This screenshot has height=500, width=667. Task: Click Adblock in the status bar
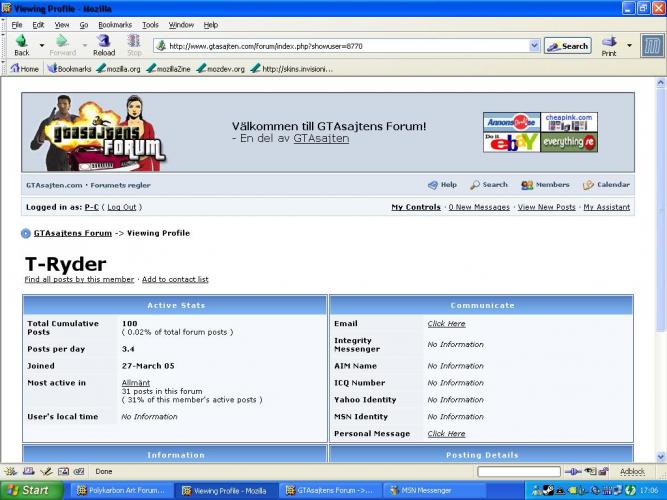point(632,471)
